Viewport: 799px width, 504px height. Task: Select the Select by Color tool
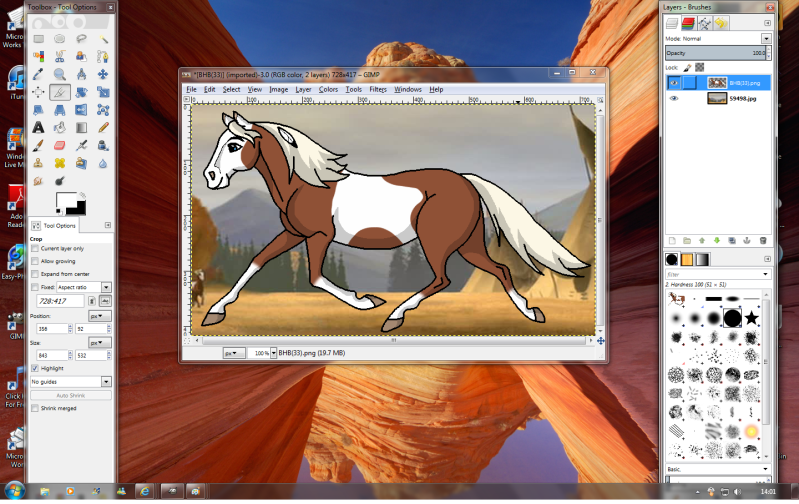tap(39, 57)
